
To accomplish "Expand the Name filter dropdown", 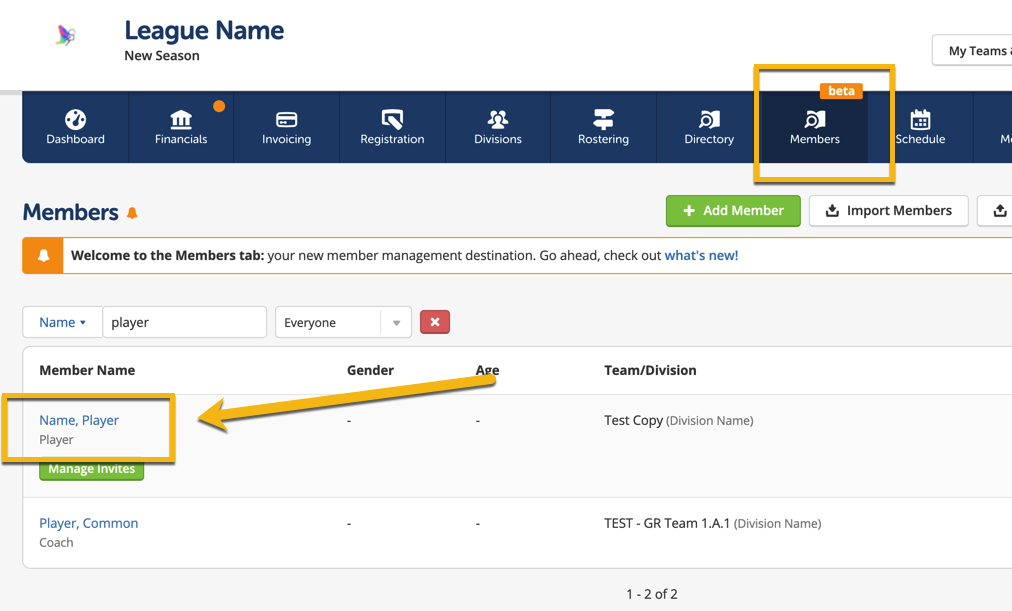I will [62, 322].
